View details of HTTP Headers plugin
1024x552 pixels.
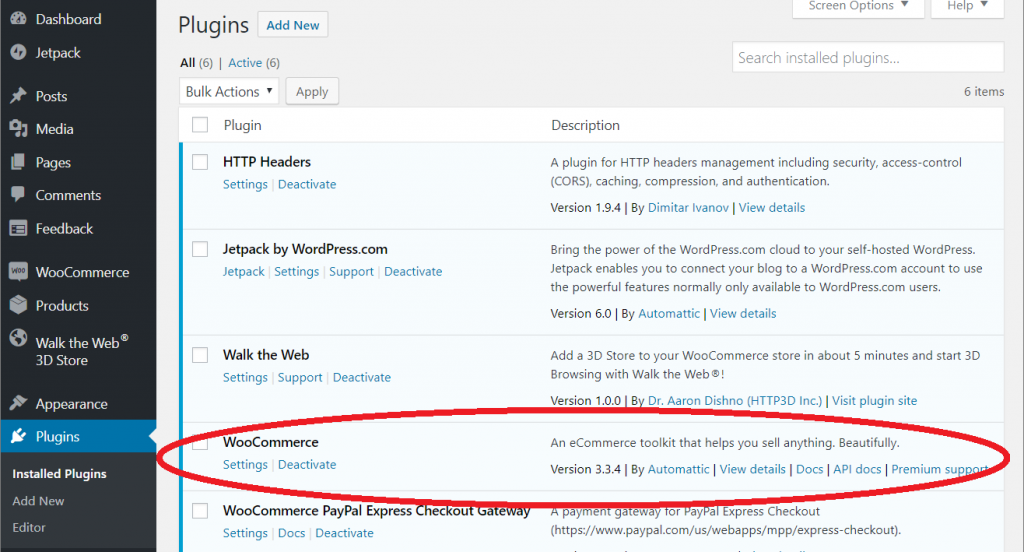click(772, 208)
